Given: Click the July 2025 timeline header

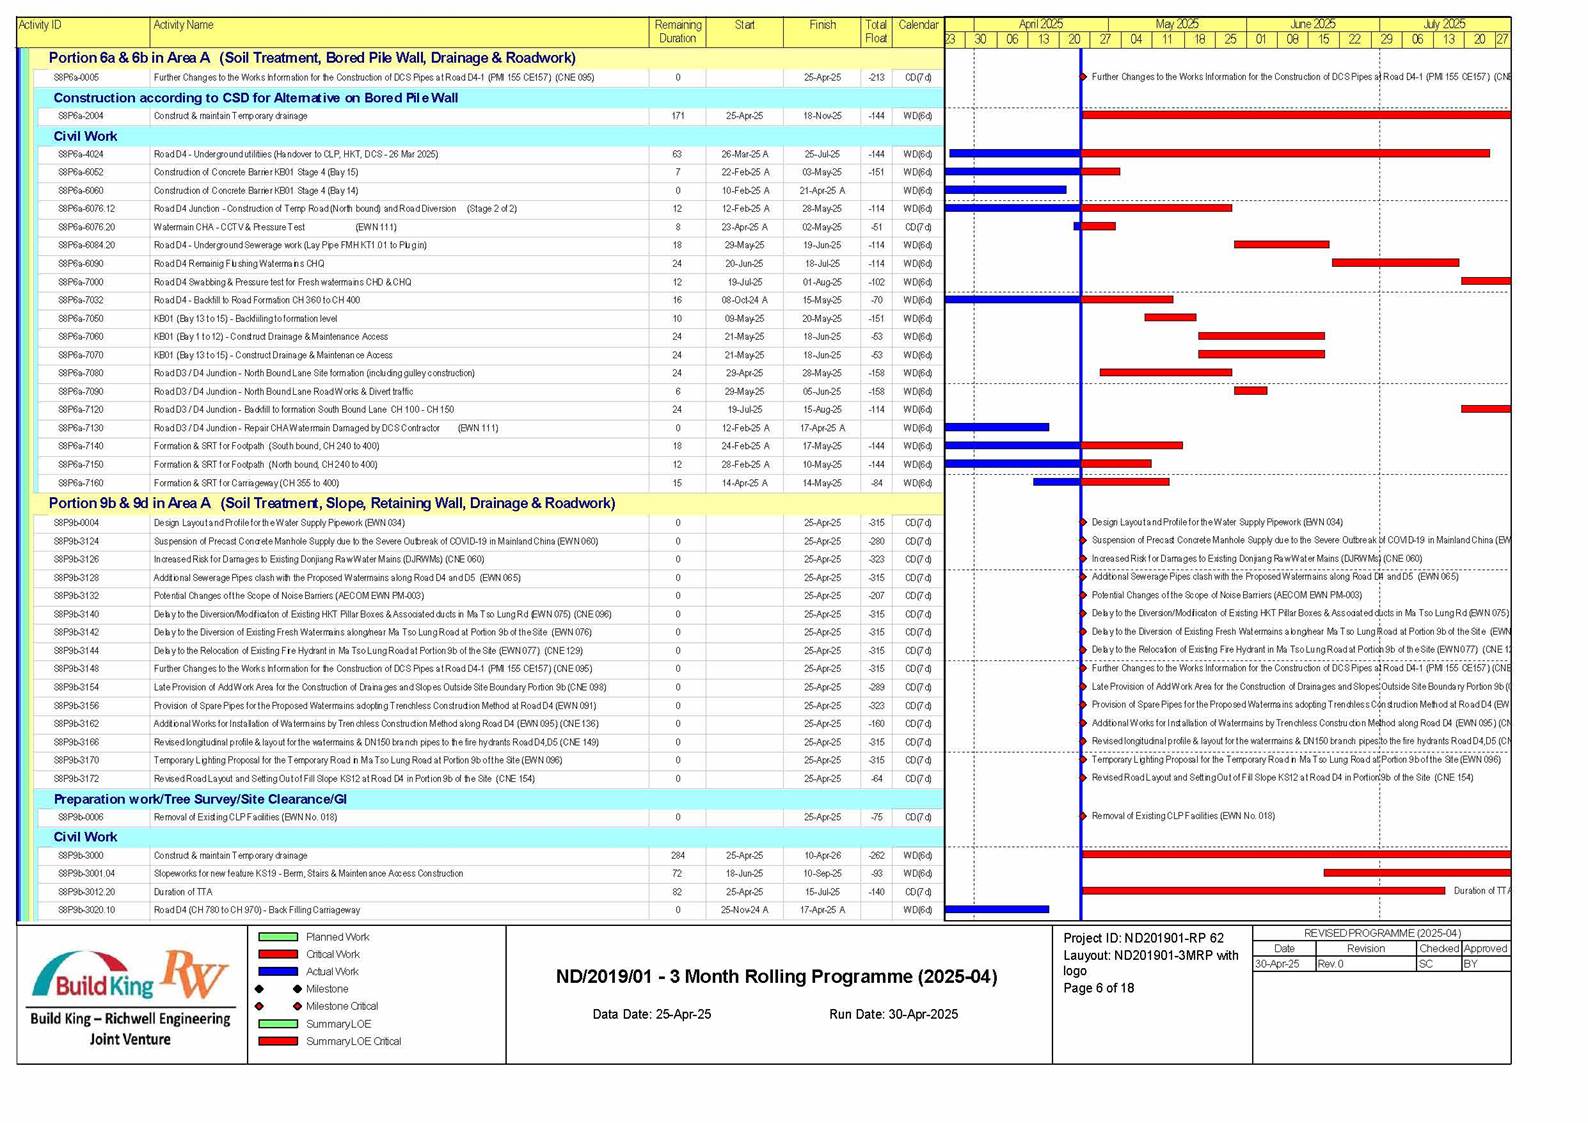Looking at the screenshot, I should pyautogui.click(x=1444, y=24).
